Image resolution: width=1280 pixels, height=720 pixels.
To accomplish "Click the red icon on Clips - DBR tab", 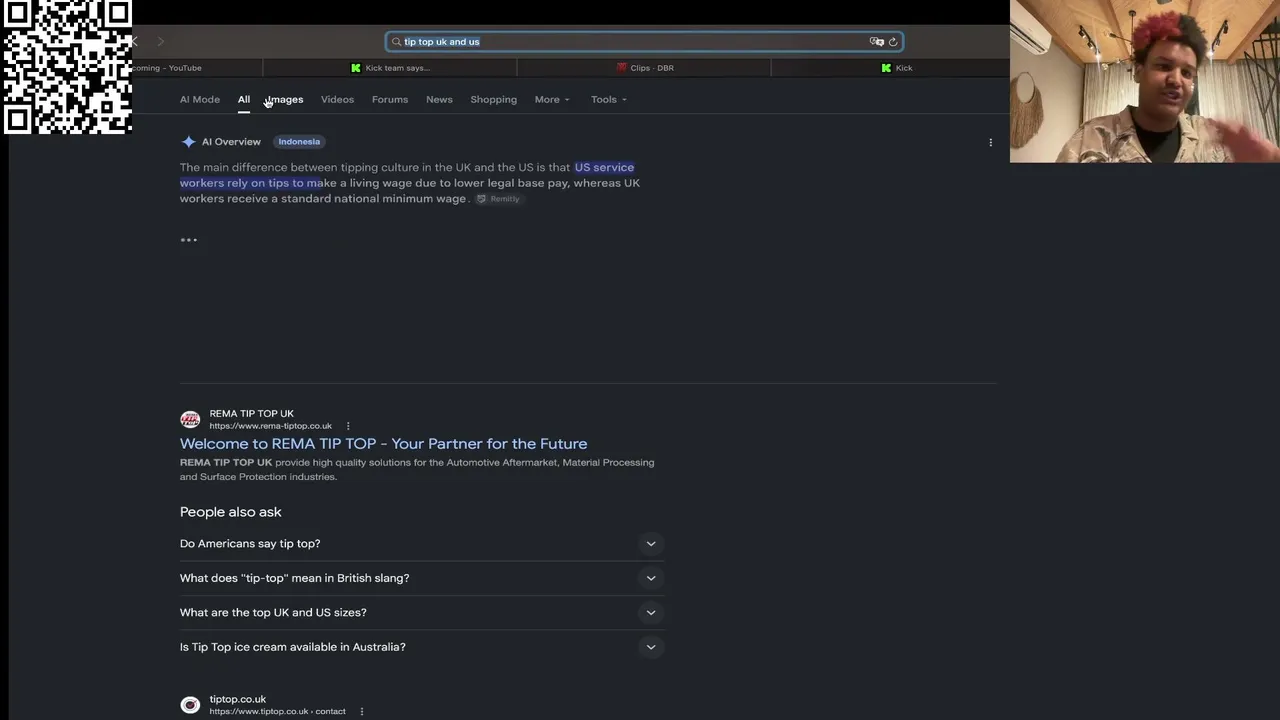I will pyautogui.click(x=621, y=68).
